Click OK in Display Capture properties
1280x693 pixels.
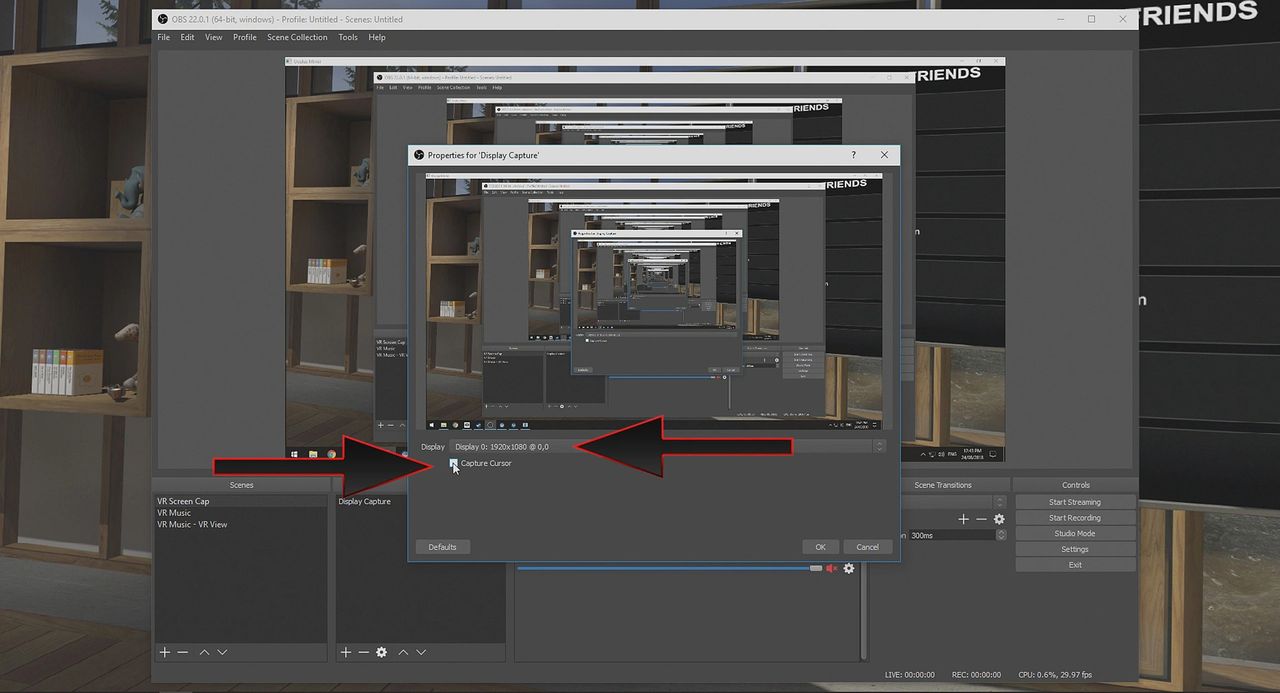coord(820,547)
